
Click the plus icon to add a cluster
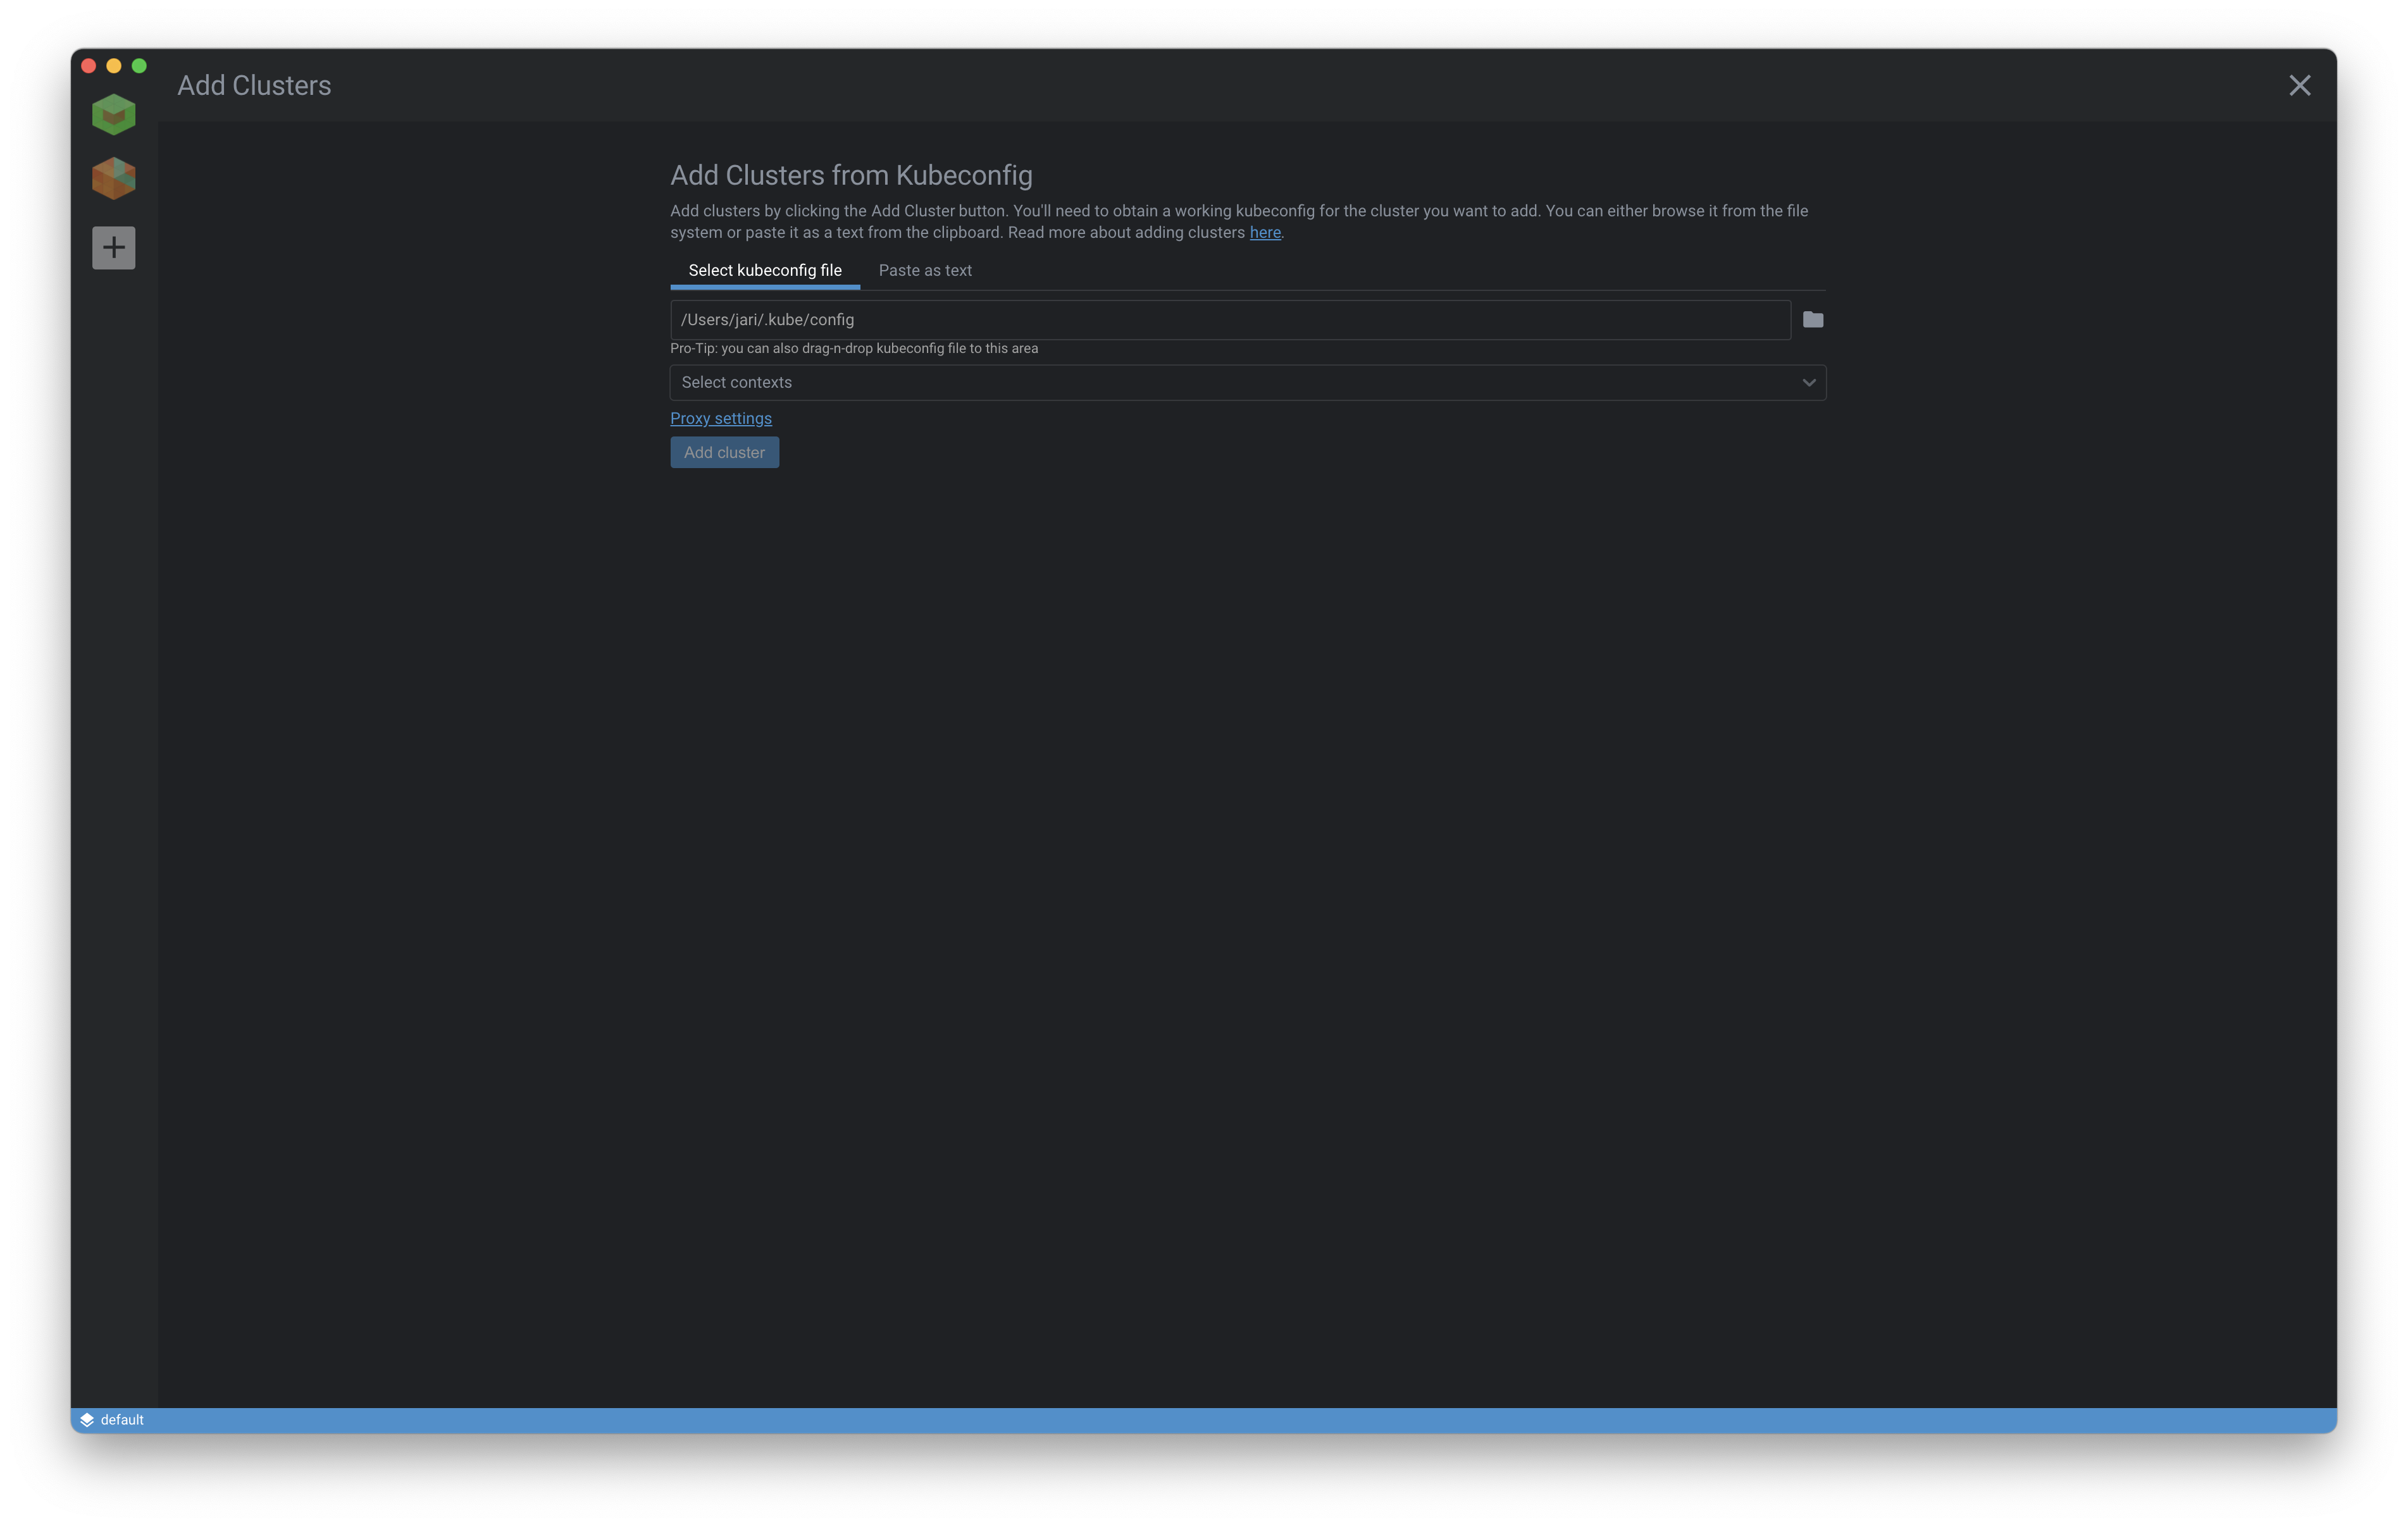tap(113, 247)
